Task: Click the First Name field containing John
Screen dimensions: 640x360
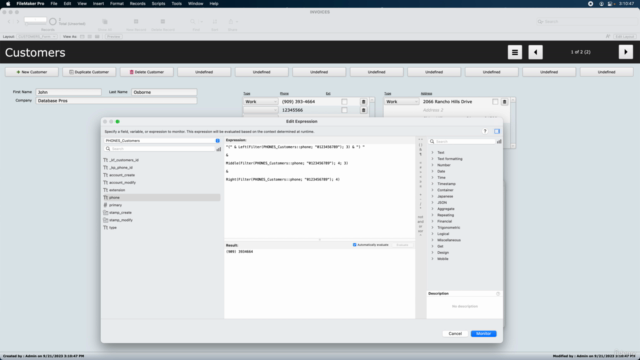Action: click(69, 92)
